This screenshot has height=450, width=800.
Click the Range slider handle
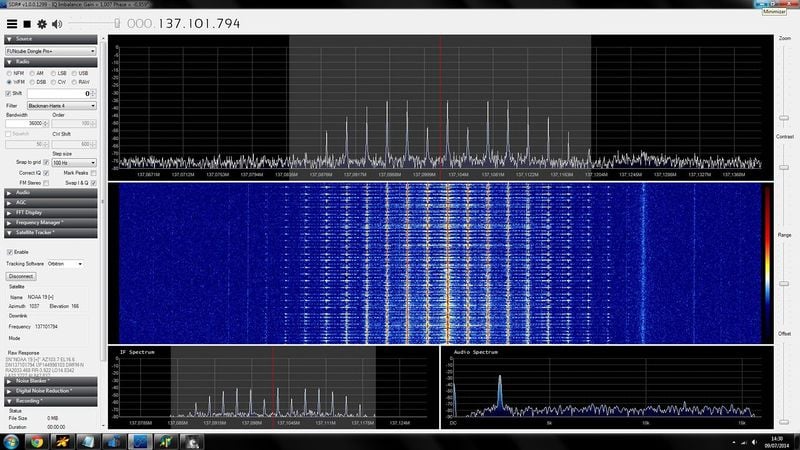coord(784,284)
